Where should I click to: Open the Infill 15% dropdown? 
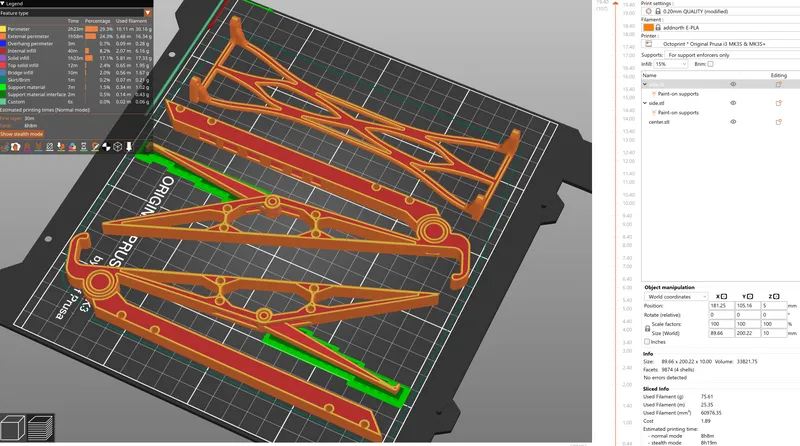[671, 64]
